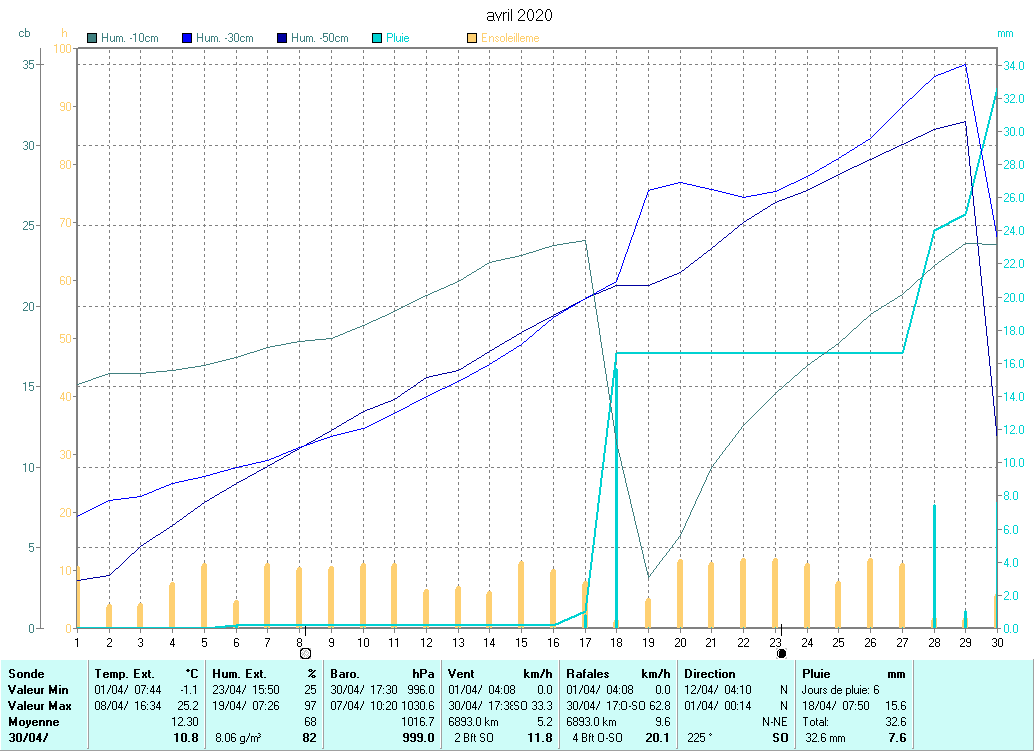The image size is (1034, 751).
Task: Click the Moyenne row label
Action: click(32, 721)
